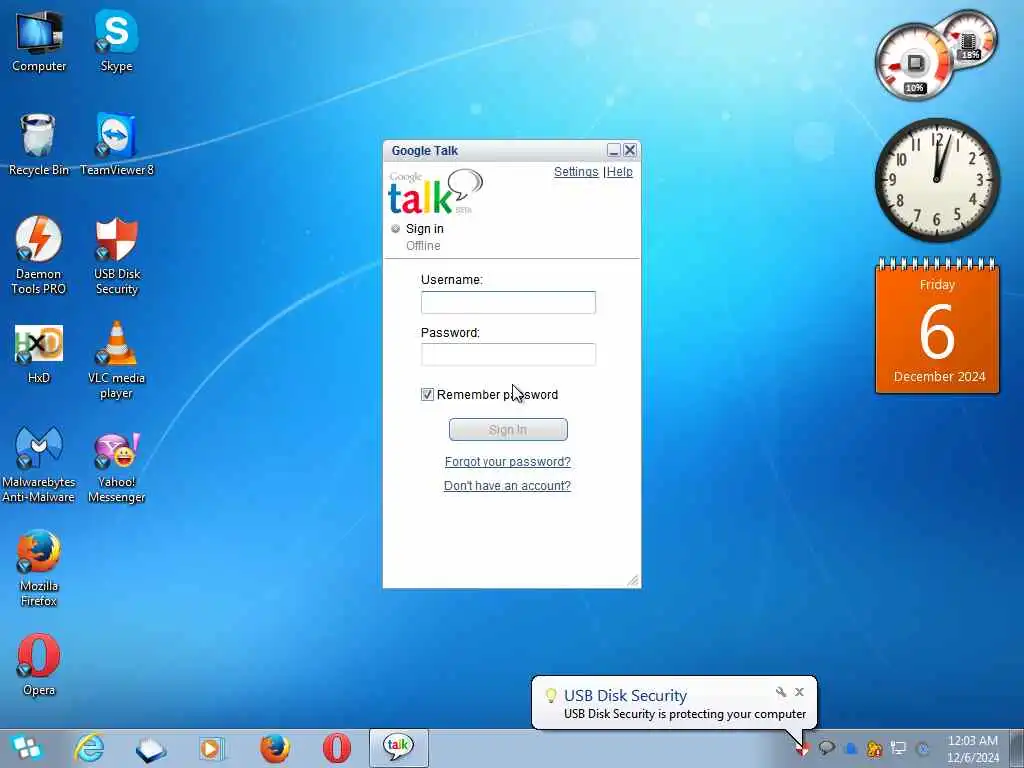Select the TeamViewer 8 desktop icon

coord(117,144)
